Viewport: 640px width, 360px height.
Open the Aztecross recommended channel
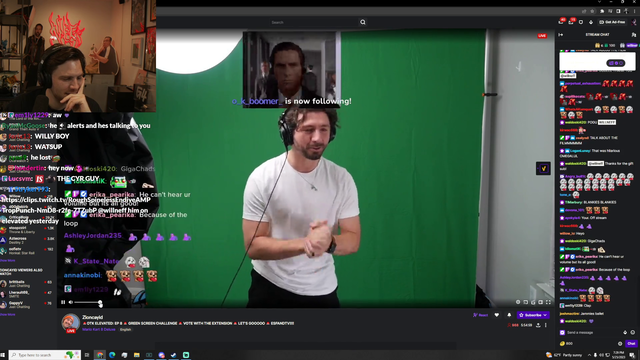[x=28, y=240]
